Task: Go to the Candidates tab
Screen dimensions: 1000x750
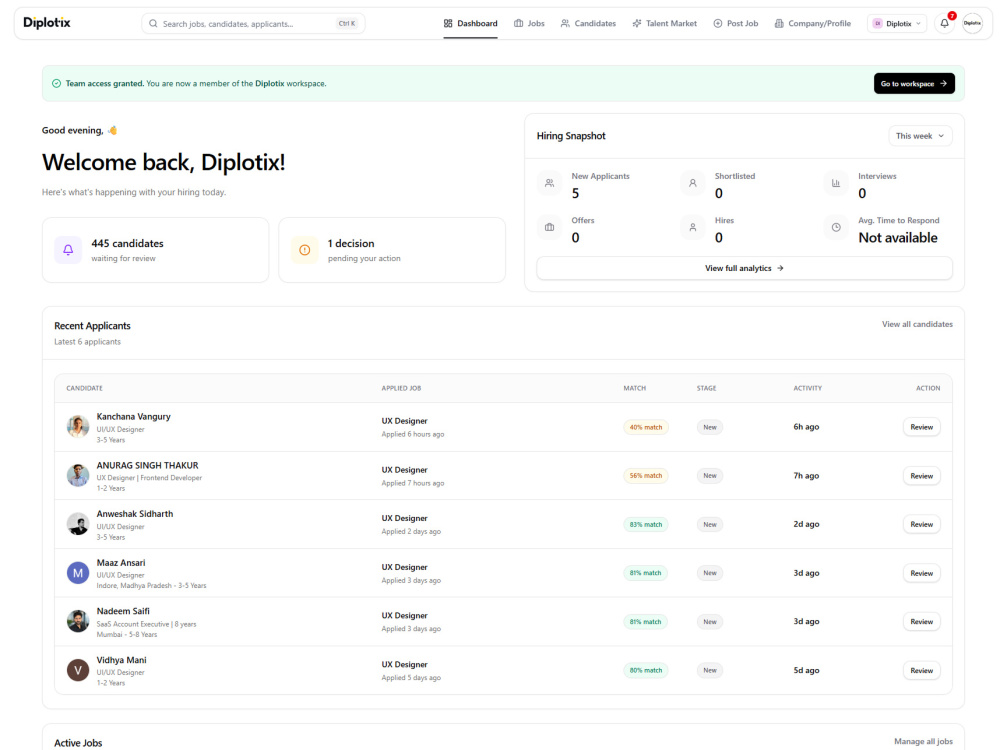Action: (x=588, y=24)
